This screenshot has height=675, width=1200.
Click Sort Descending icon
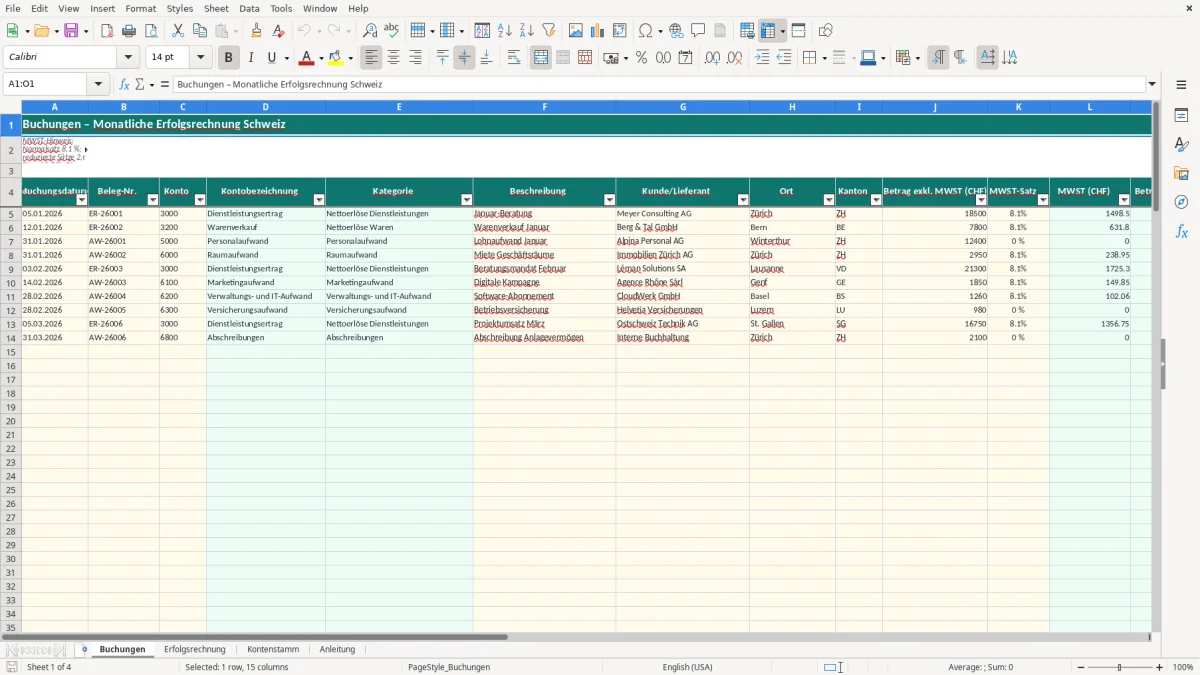coord(526,31)
